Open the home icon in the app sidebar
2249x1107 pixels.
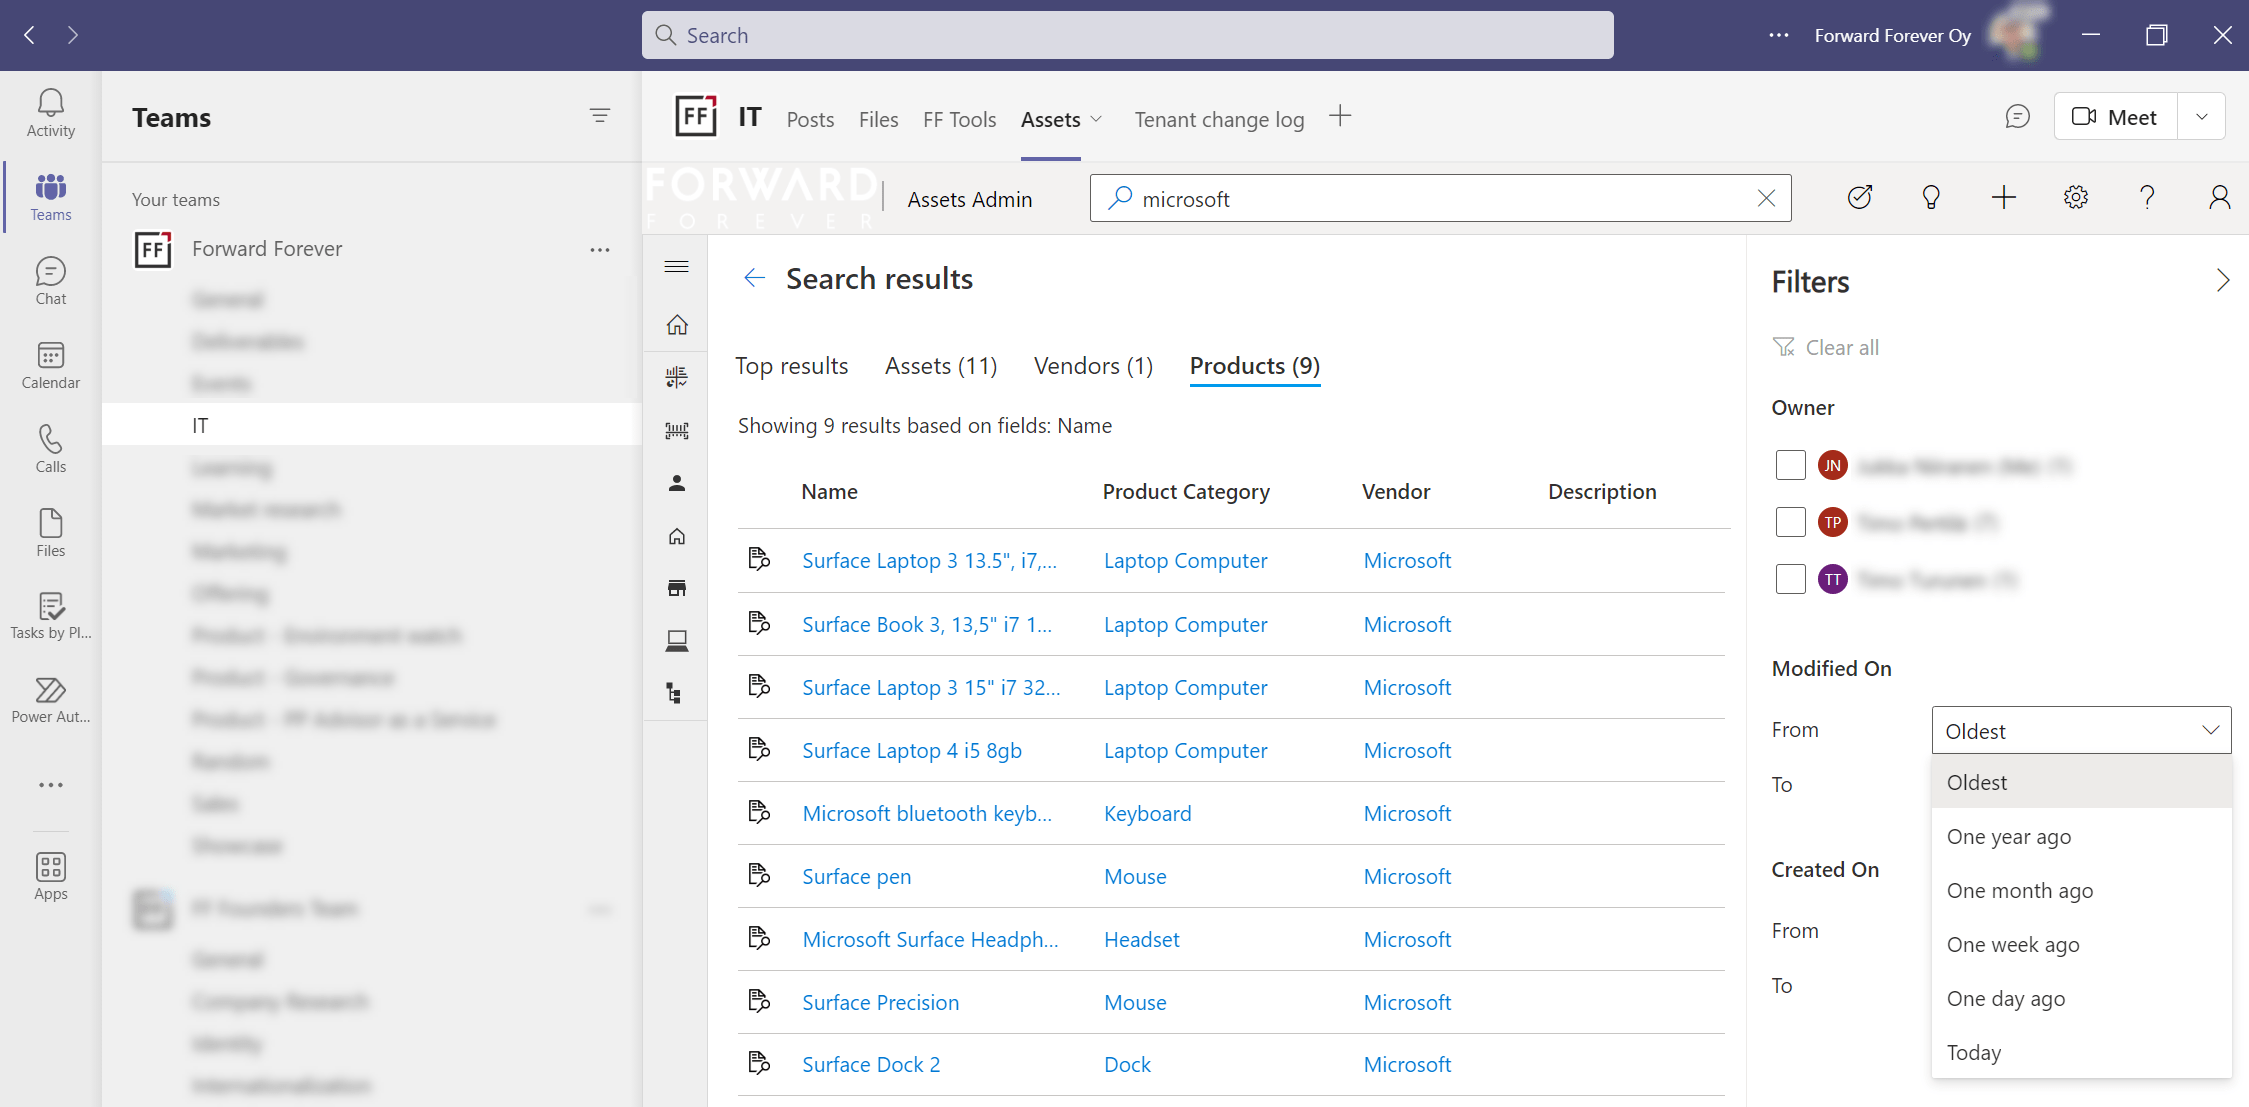coord(677,325)
